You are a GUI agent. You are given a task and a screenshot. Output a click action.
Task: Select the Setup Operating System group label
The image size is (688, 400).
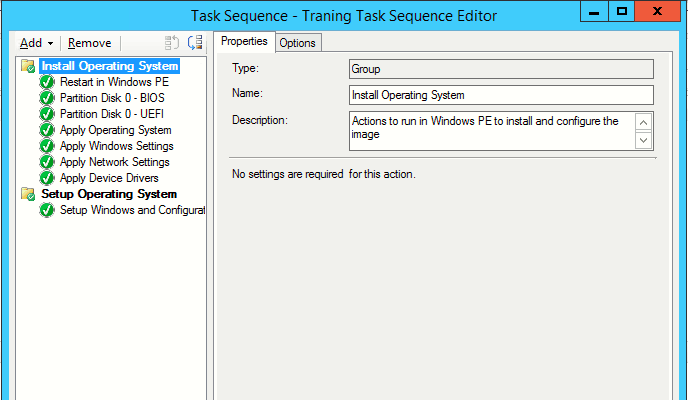coord(109,194)
